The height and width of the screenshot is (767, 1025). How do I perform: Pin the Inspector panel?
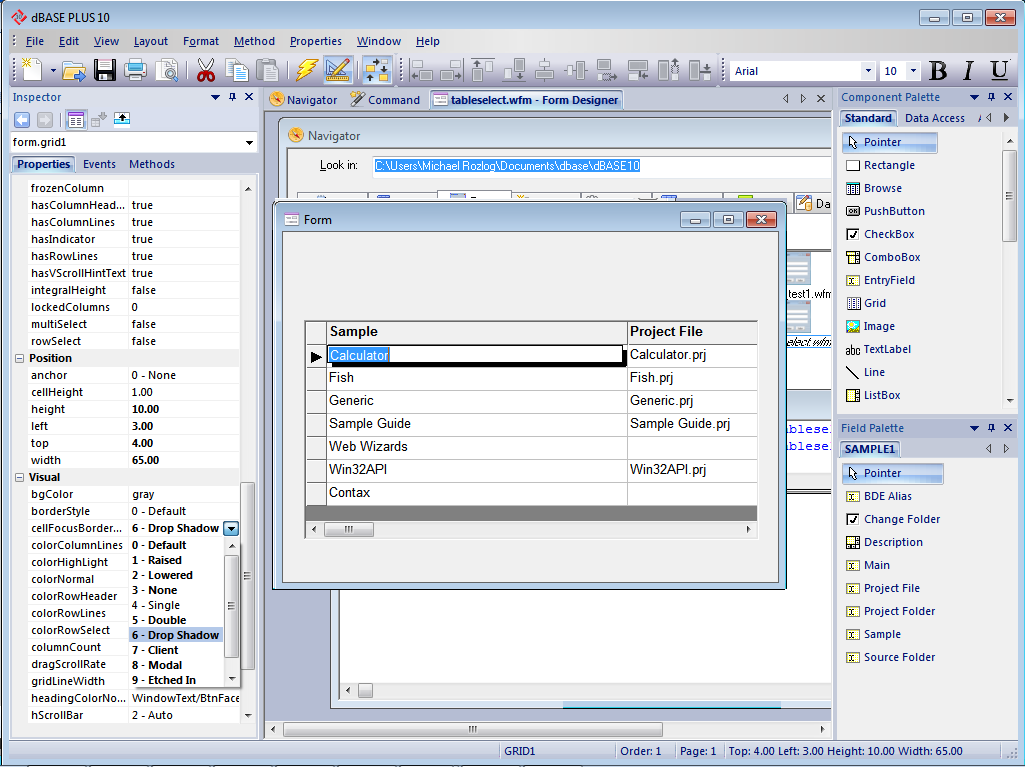232,97
